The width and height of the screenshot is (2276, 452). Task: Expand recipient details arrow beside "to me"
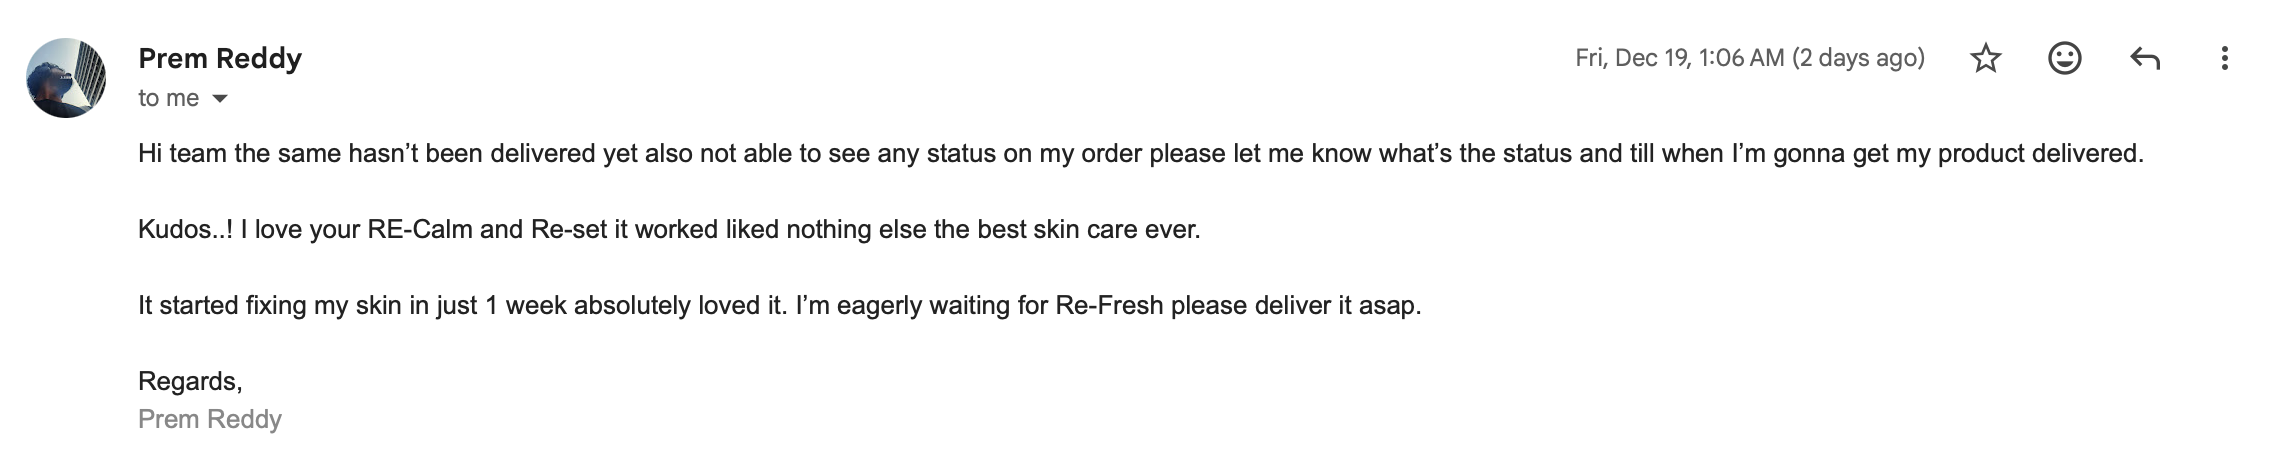[x=220, y=99]
